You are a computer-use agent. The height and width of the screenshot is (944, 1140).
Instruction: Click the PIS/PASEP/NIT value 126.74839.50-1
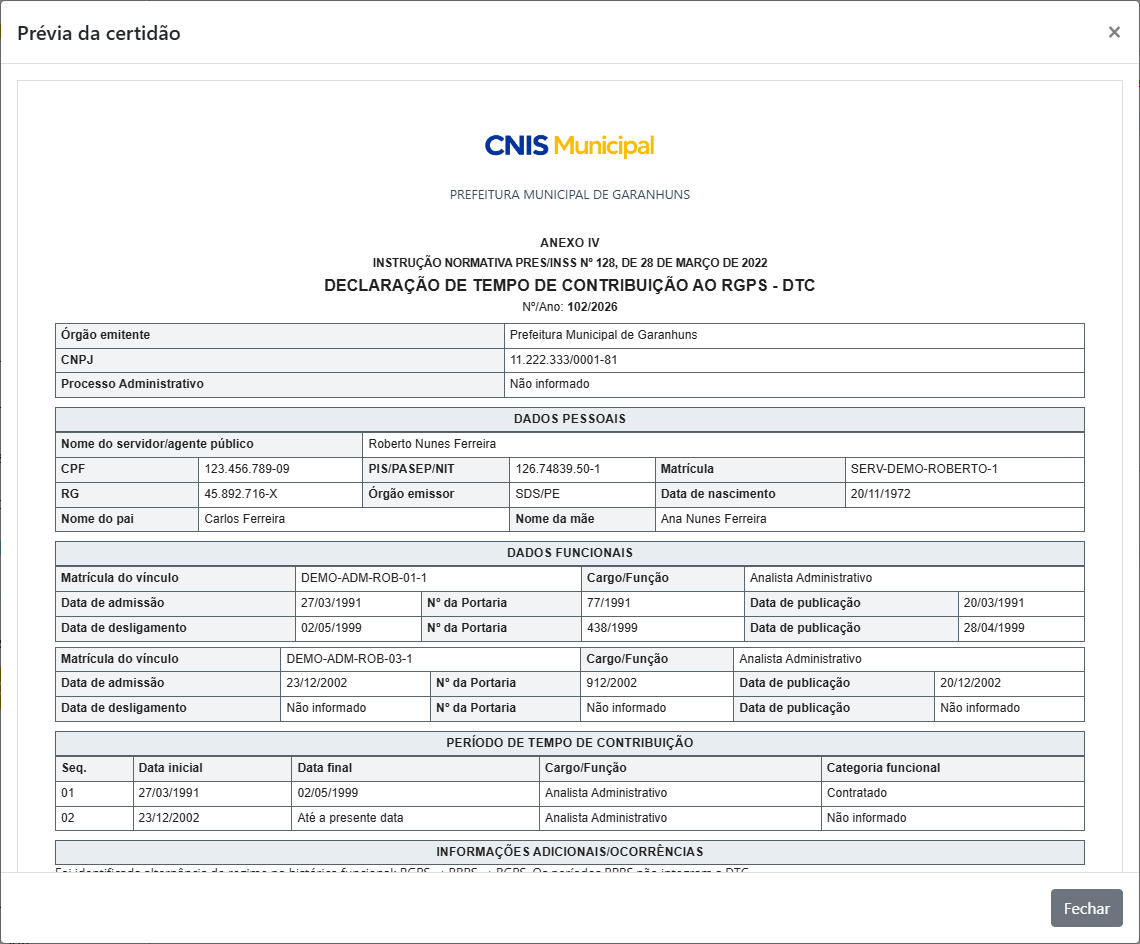pos(558,469)
